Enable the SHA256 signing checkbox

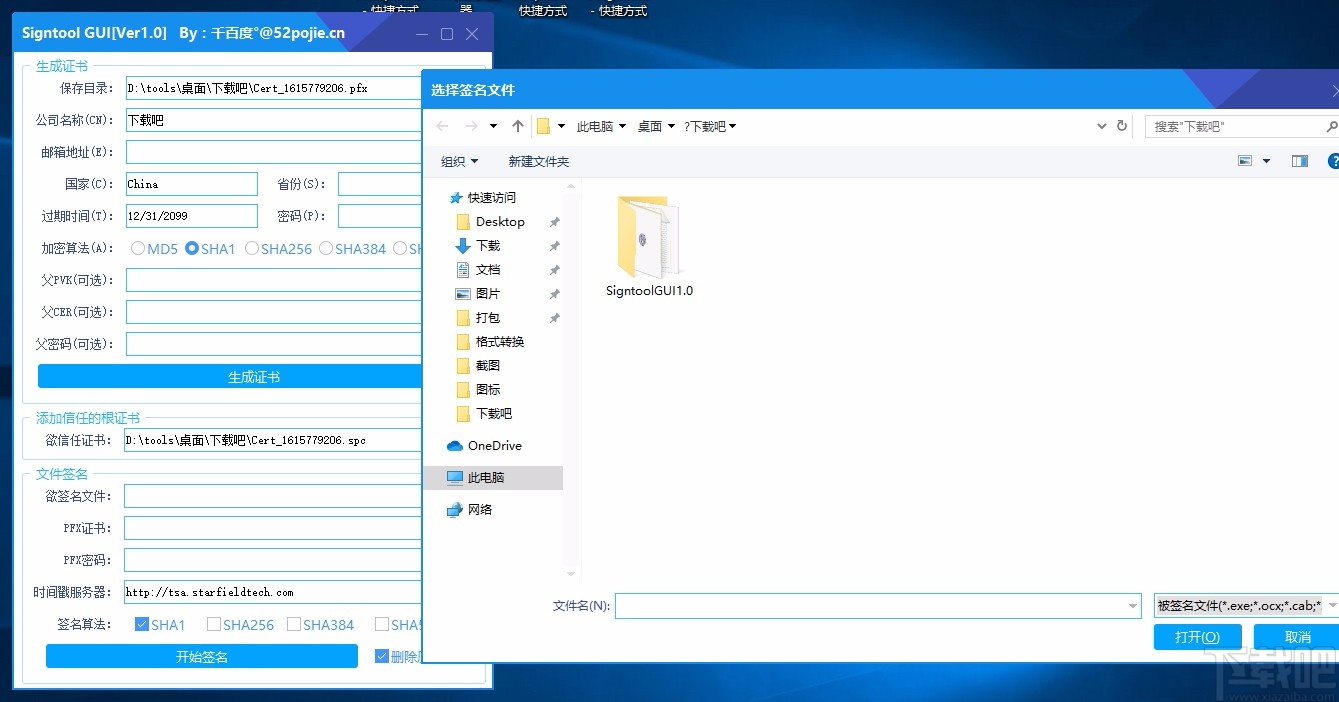214,624
